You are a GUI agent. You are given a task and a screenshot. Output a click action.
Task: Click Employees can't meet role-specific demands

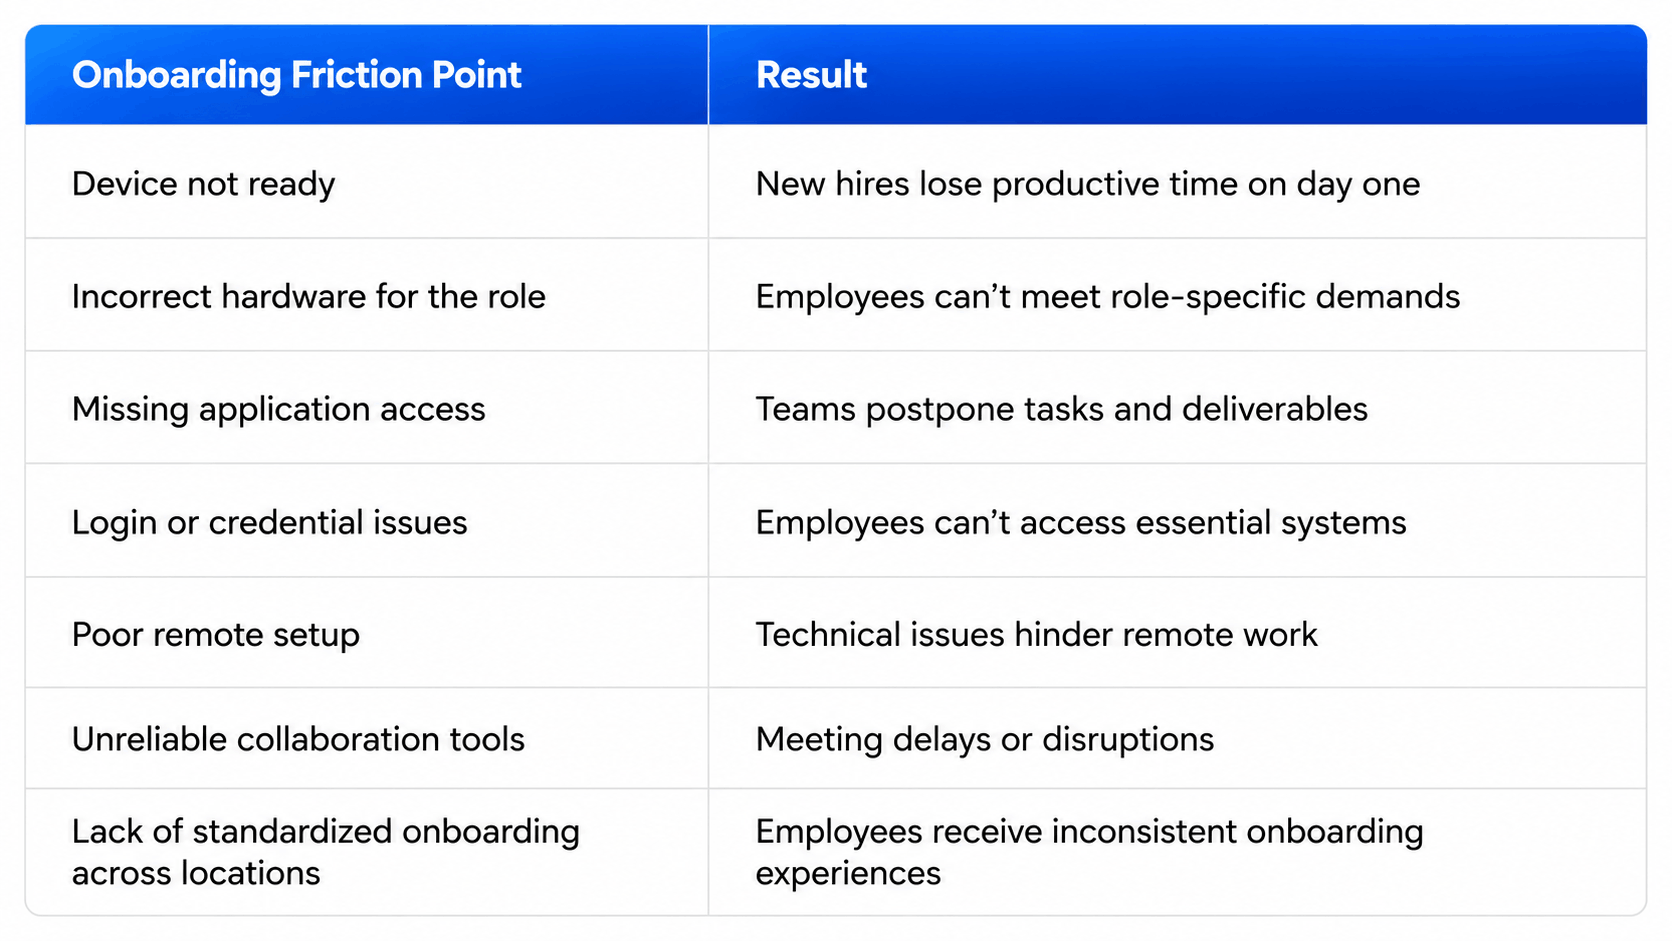coord(1107,297)
